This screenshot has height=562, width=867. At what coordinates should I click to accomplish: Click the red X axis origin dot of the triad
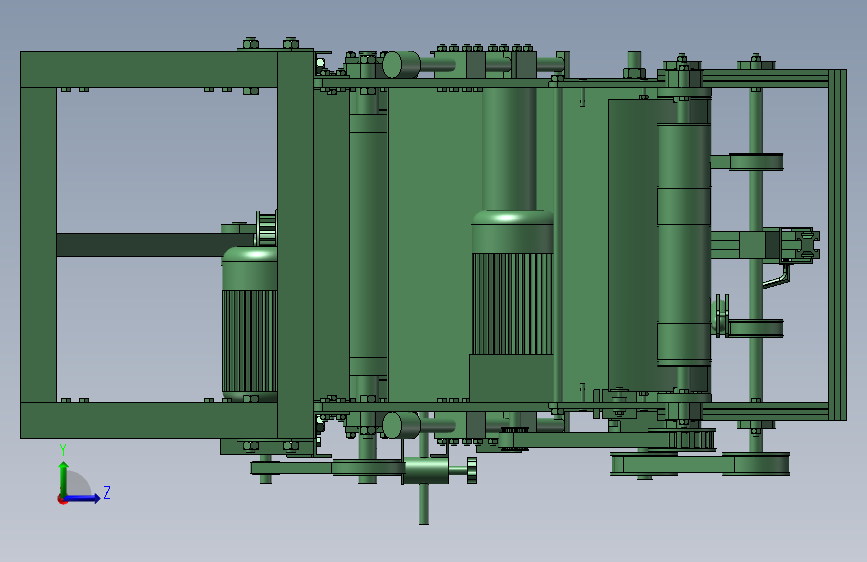point(62,500)
